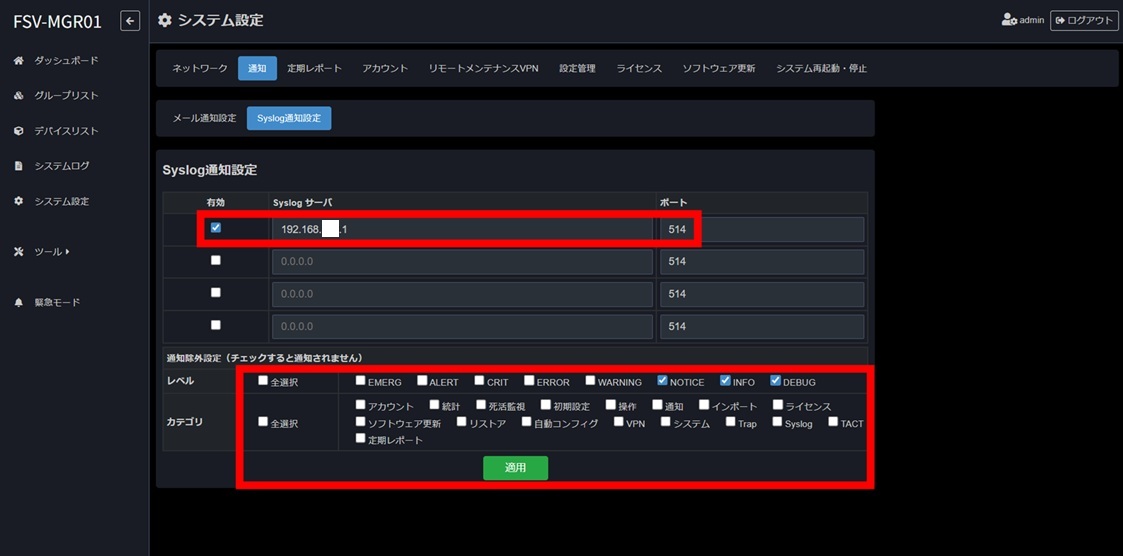
Task: Check the 自動コンフィグ category checkbox
Action: 526,422
